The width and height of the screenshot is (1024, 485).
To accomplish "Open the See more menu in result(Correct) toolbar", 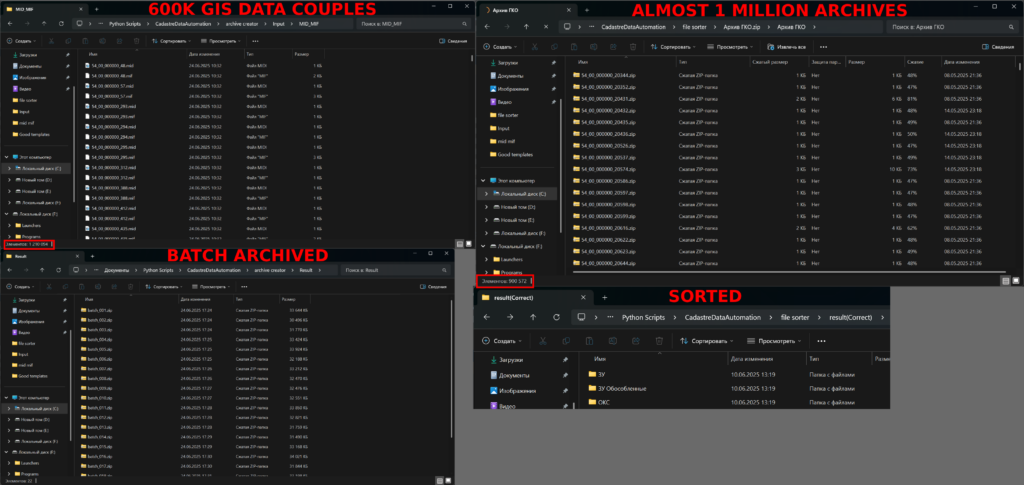I will tap(822, 341).
